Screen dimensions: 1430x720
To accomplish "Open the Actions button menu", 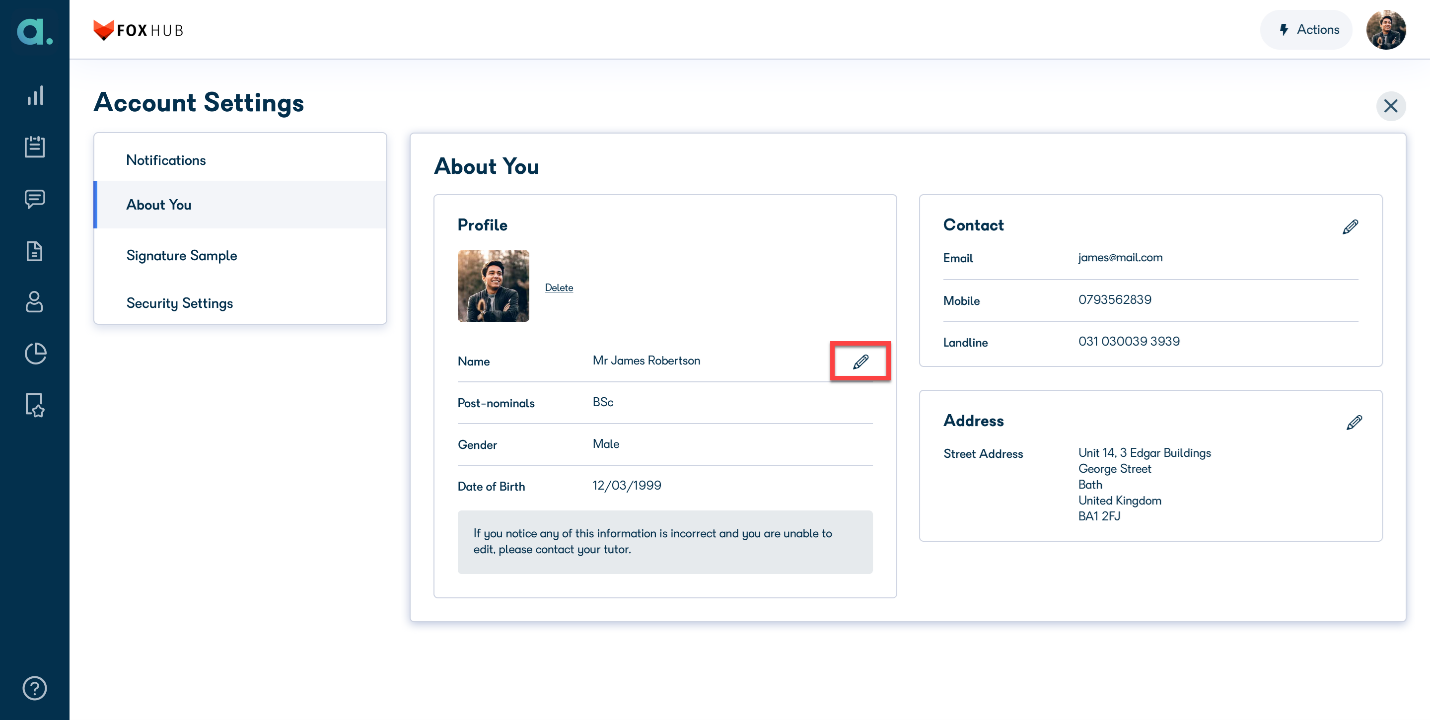I will pyautogui.click(x=1306, y=30).
